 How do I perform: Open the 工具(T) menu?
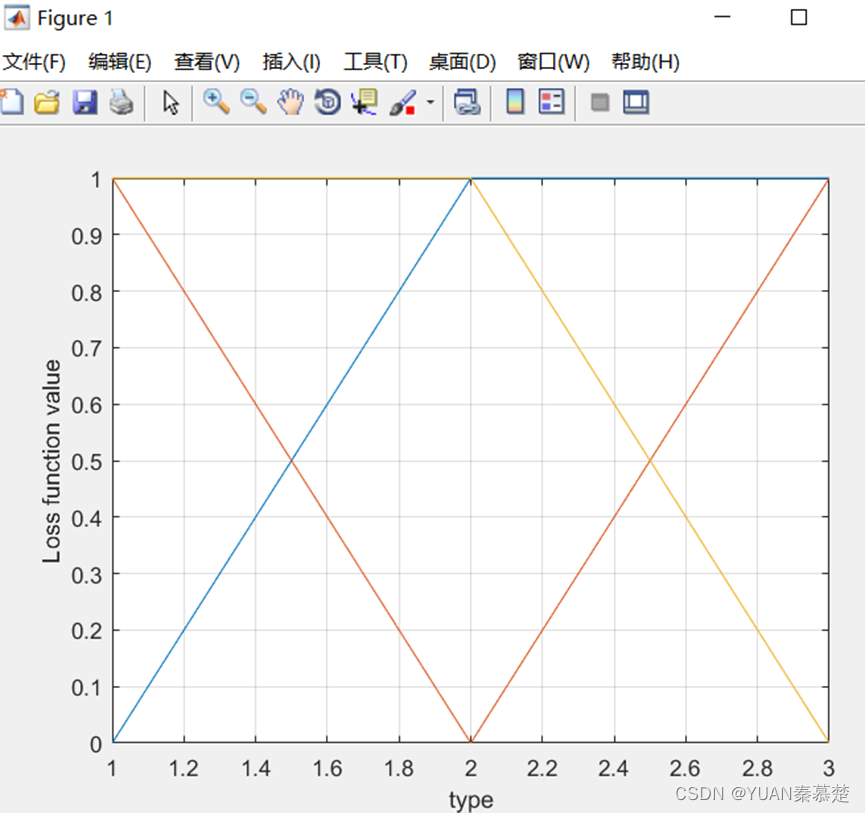(x=375, y=62)
